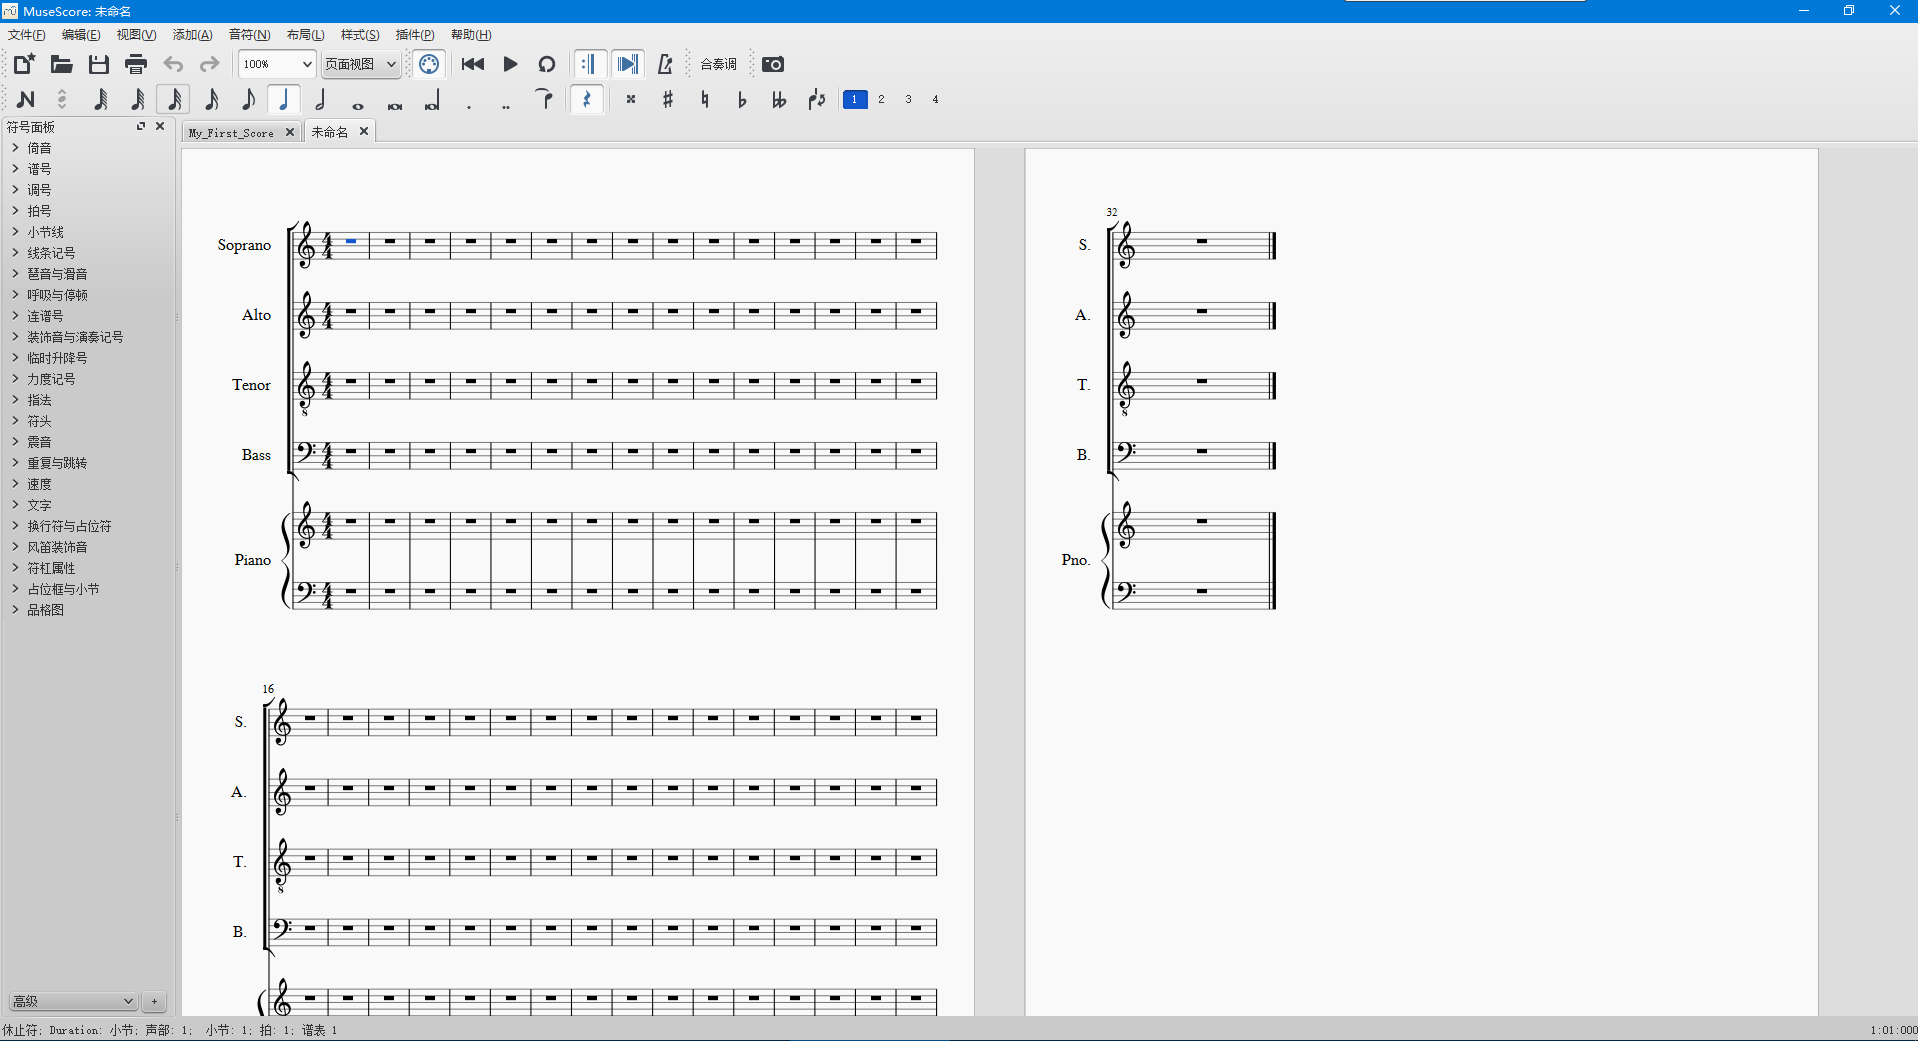Flip stem direction with the flip icon
This screenshot has height=1041, width=1918.
[817, 99]
